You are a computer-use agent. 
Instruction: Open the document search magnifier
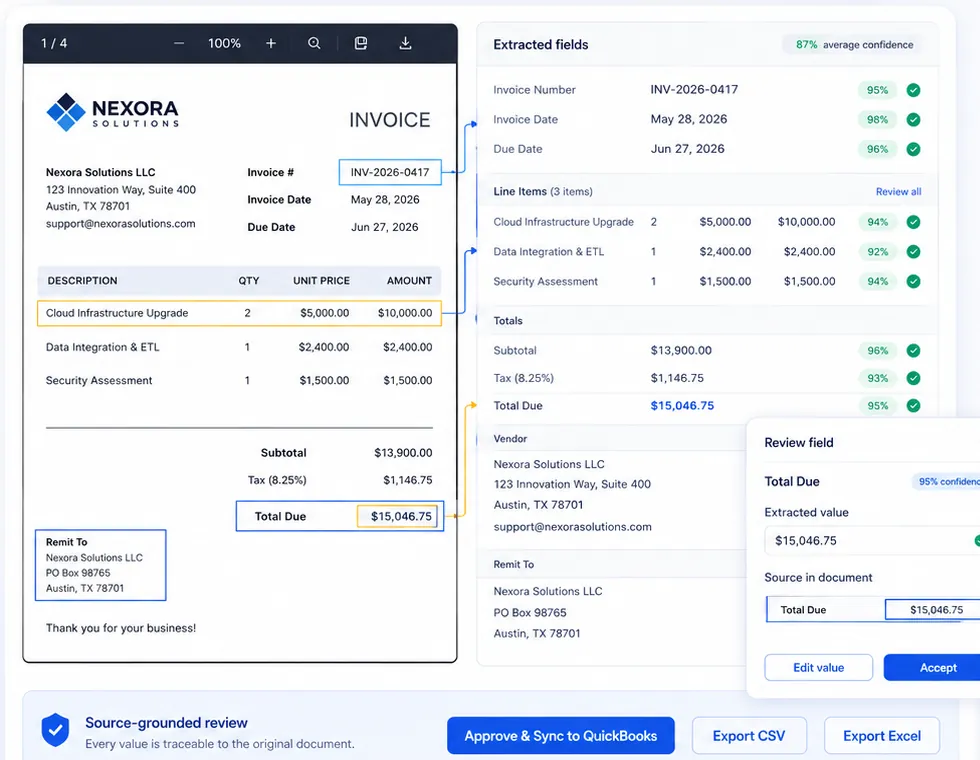(x=314, y=43)
